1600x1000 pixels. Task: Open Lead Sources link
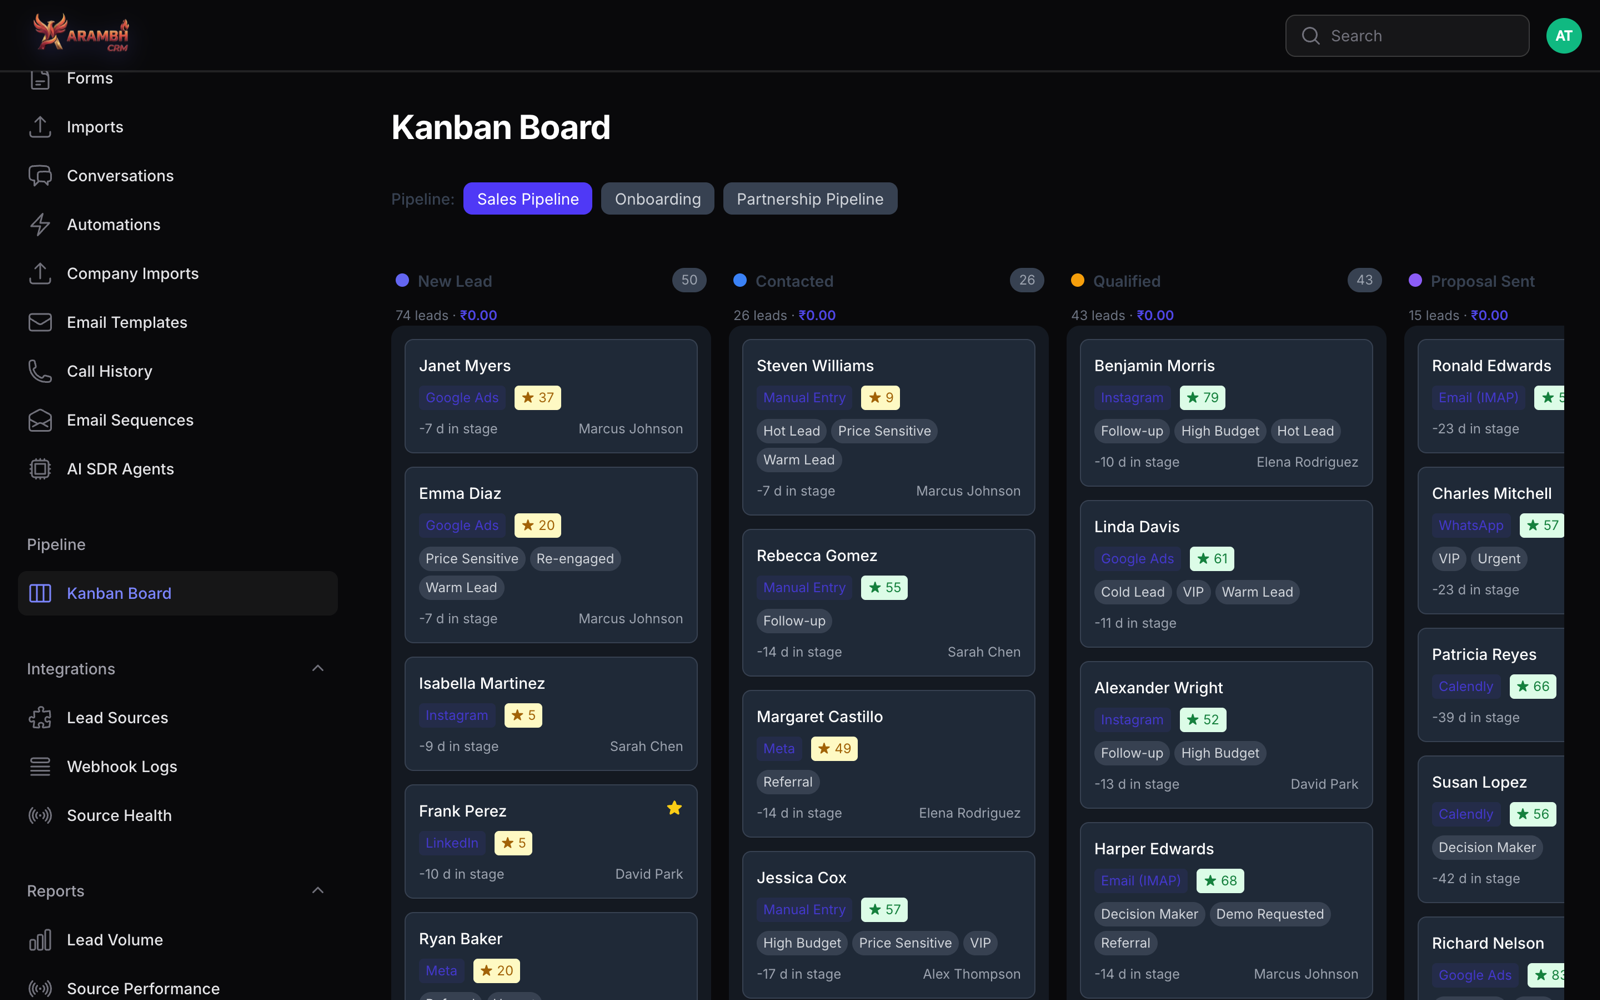point(117,718)
